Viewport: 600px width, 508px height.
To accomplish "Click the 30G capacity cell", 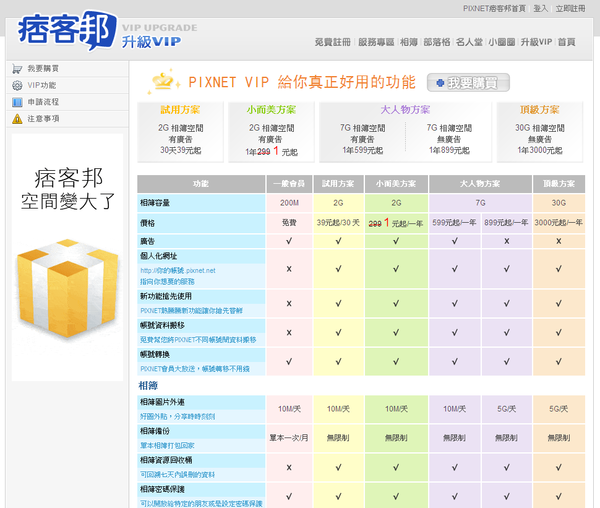I will (559, 203).
